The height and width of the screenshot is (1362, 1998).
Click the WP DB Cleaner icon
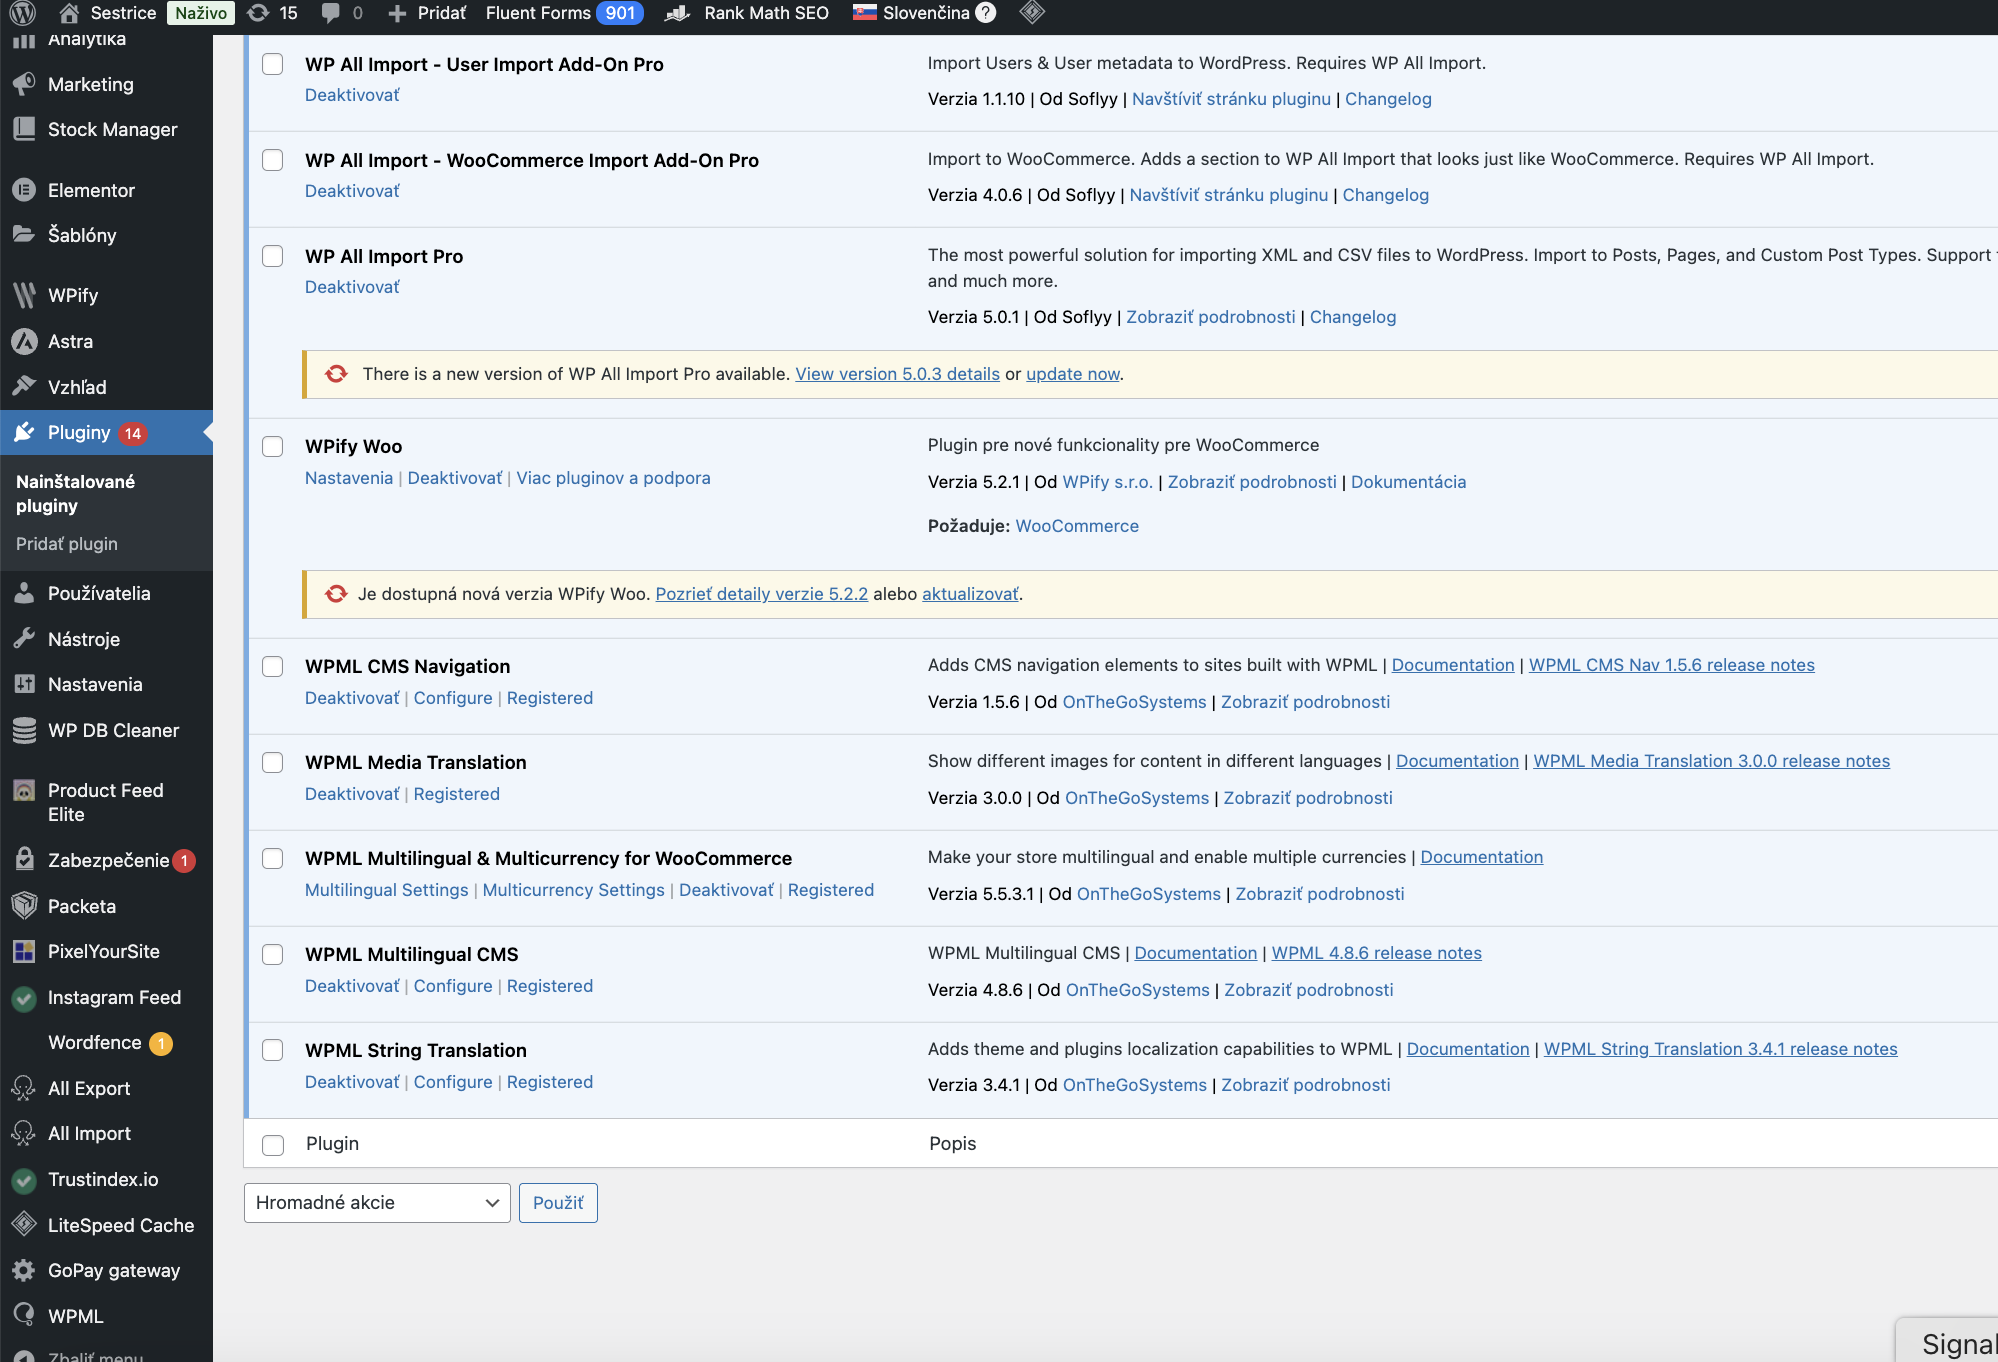[x=24, y=731]
